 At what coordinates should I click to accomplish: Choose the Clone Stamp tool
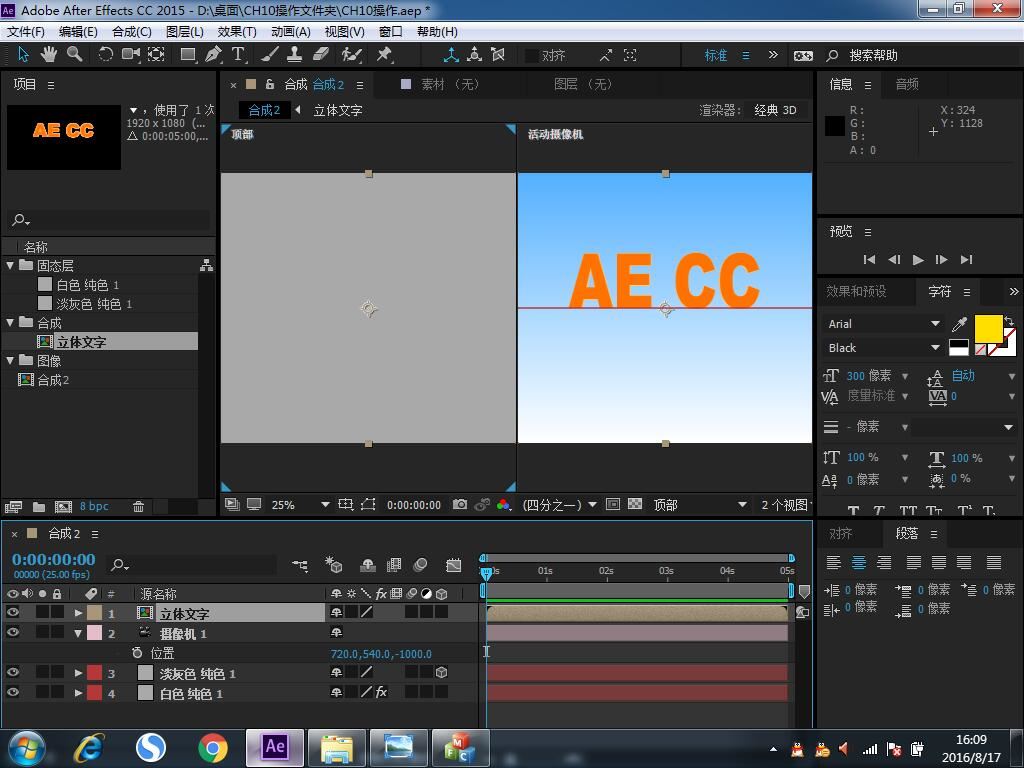pyautogui.click(x=295, y=55)
